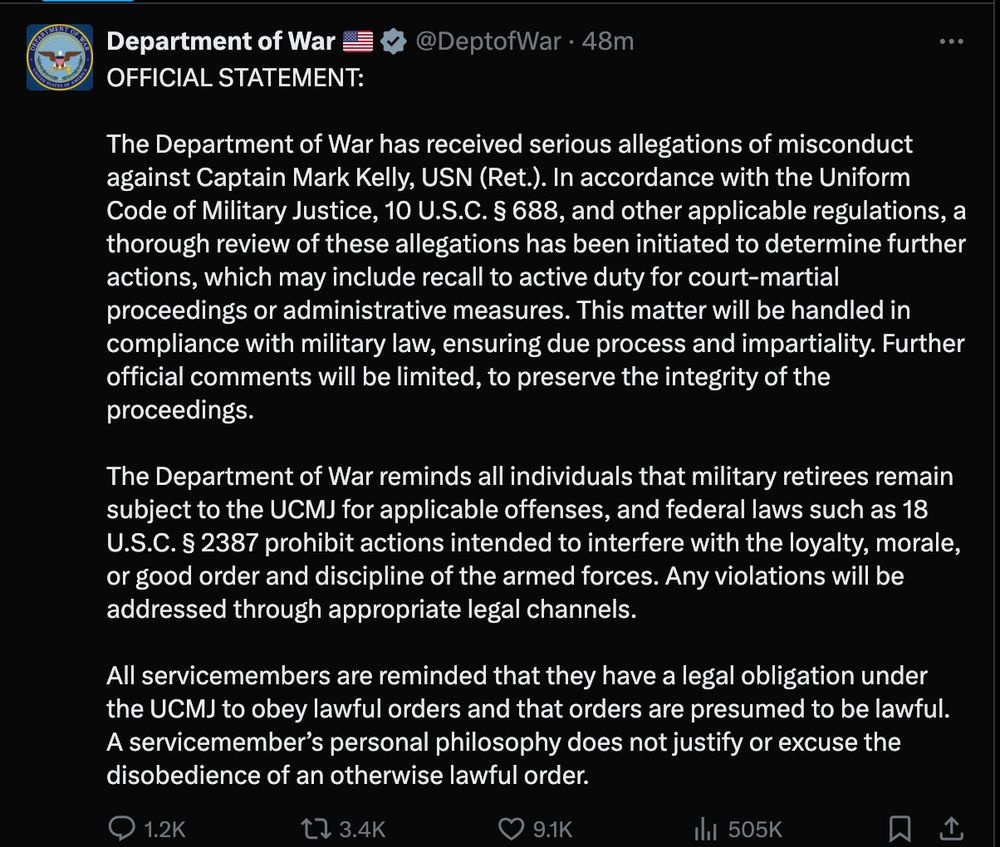
Task: Open the repost options via arrows icon
Action: [316, 829]
